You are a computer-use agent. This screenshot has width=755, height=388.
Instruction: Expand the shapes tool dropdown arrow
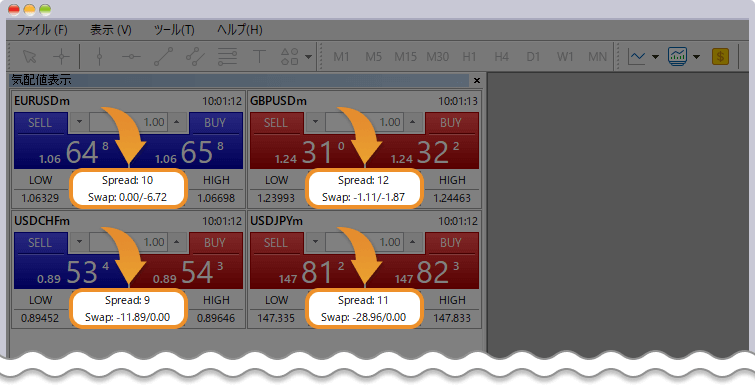(308, 57)
